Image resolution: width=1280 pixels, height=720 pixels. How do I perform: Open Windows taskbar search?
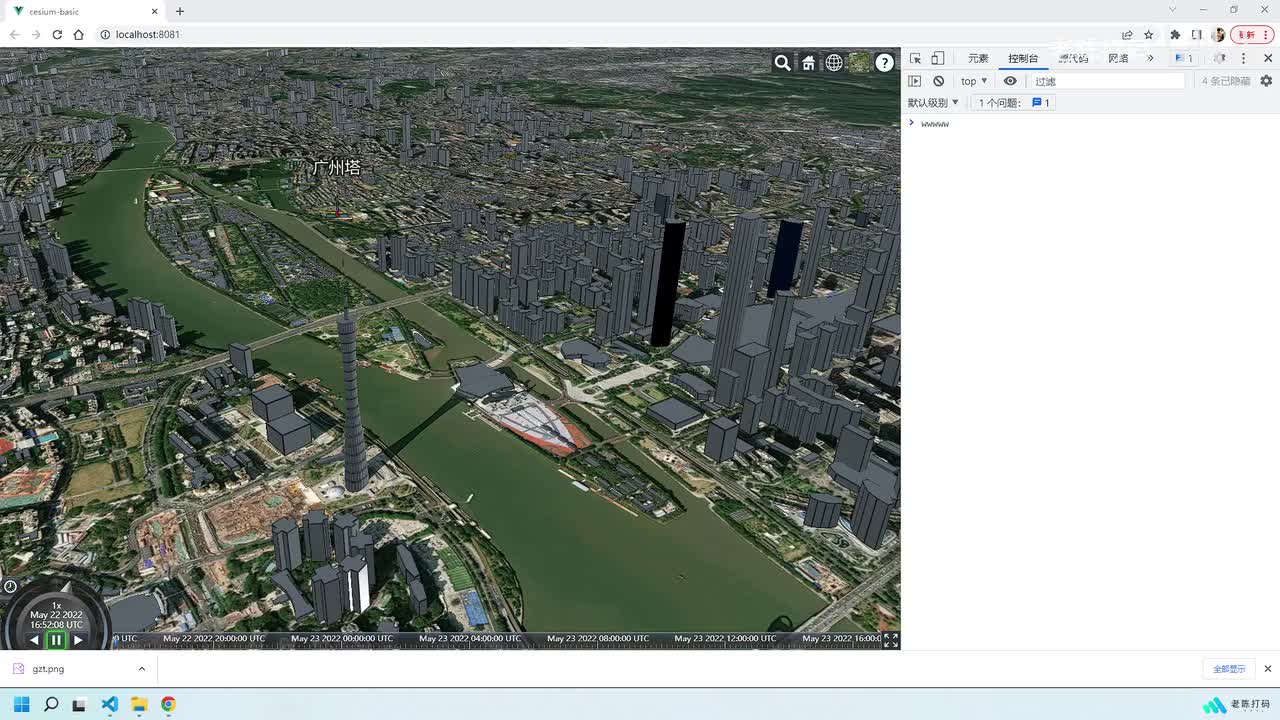51,704
